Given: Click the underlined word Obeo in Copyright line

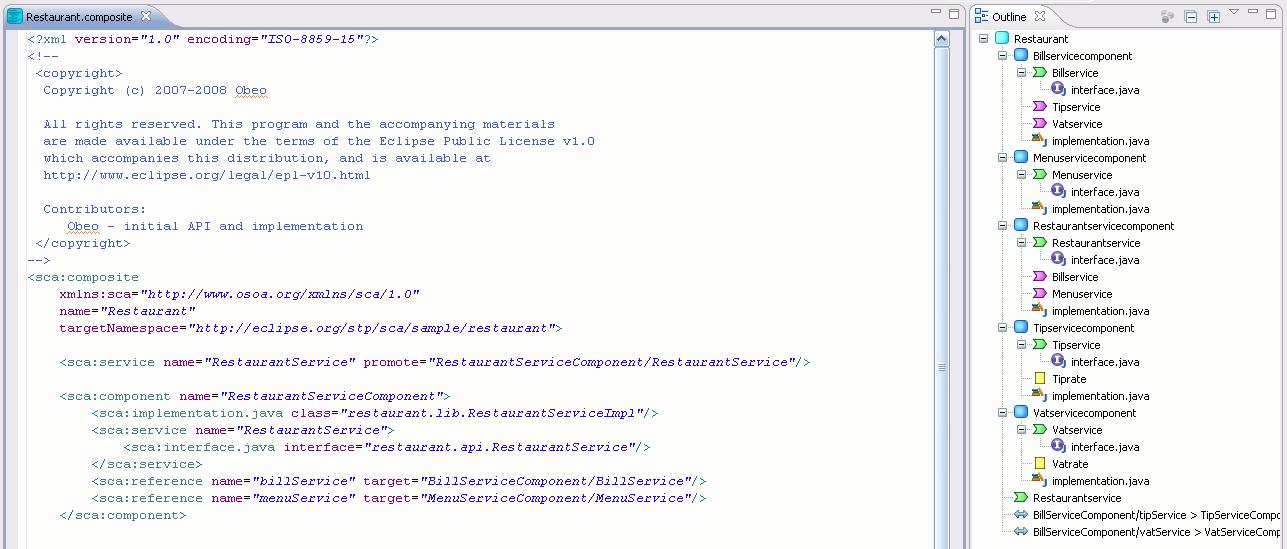Looking at the screenshot, I should click(251, 90).
